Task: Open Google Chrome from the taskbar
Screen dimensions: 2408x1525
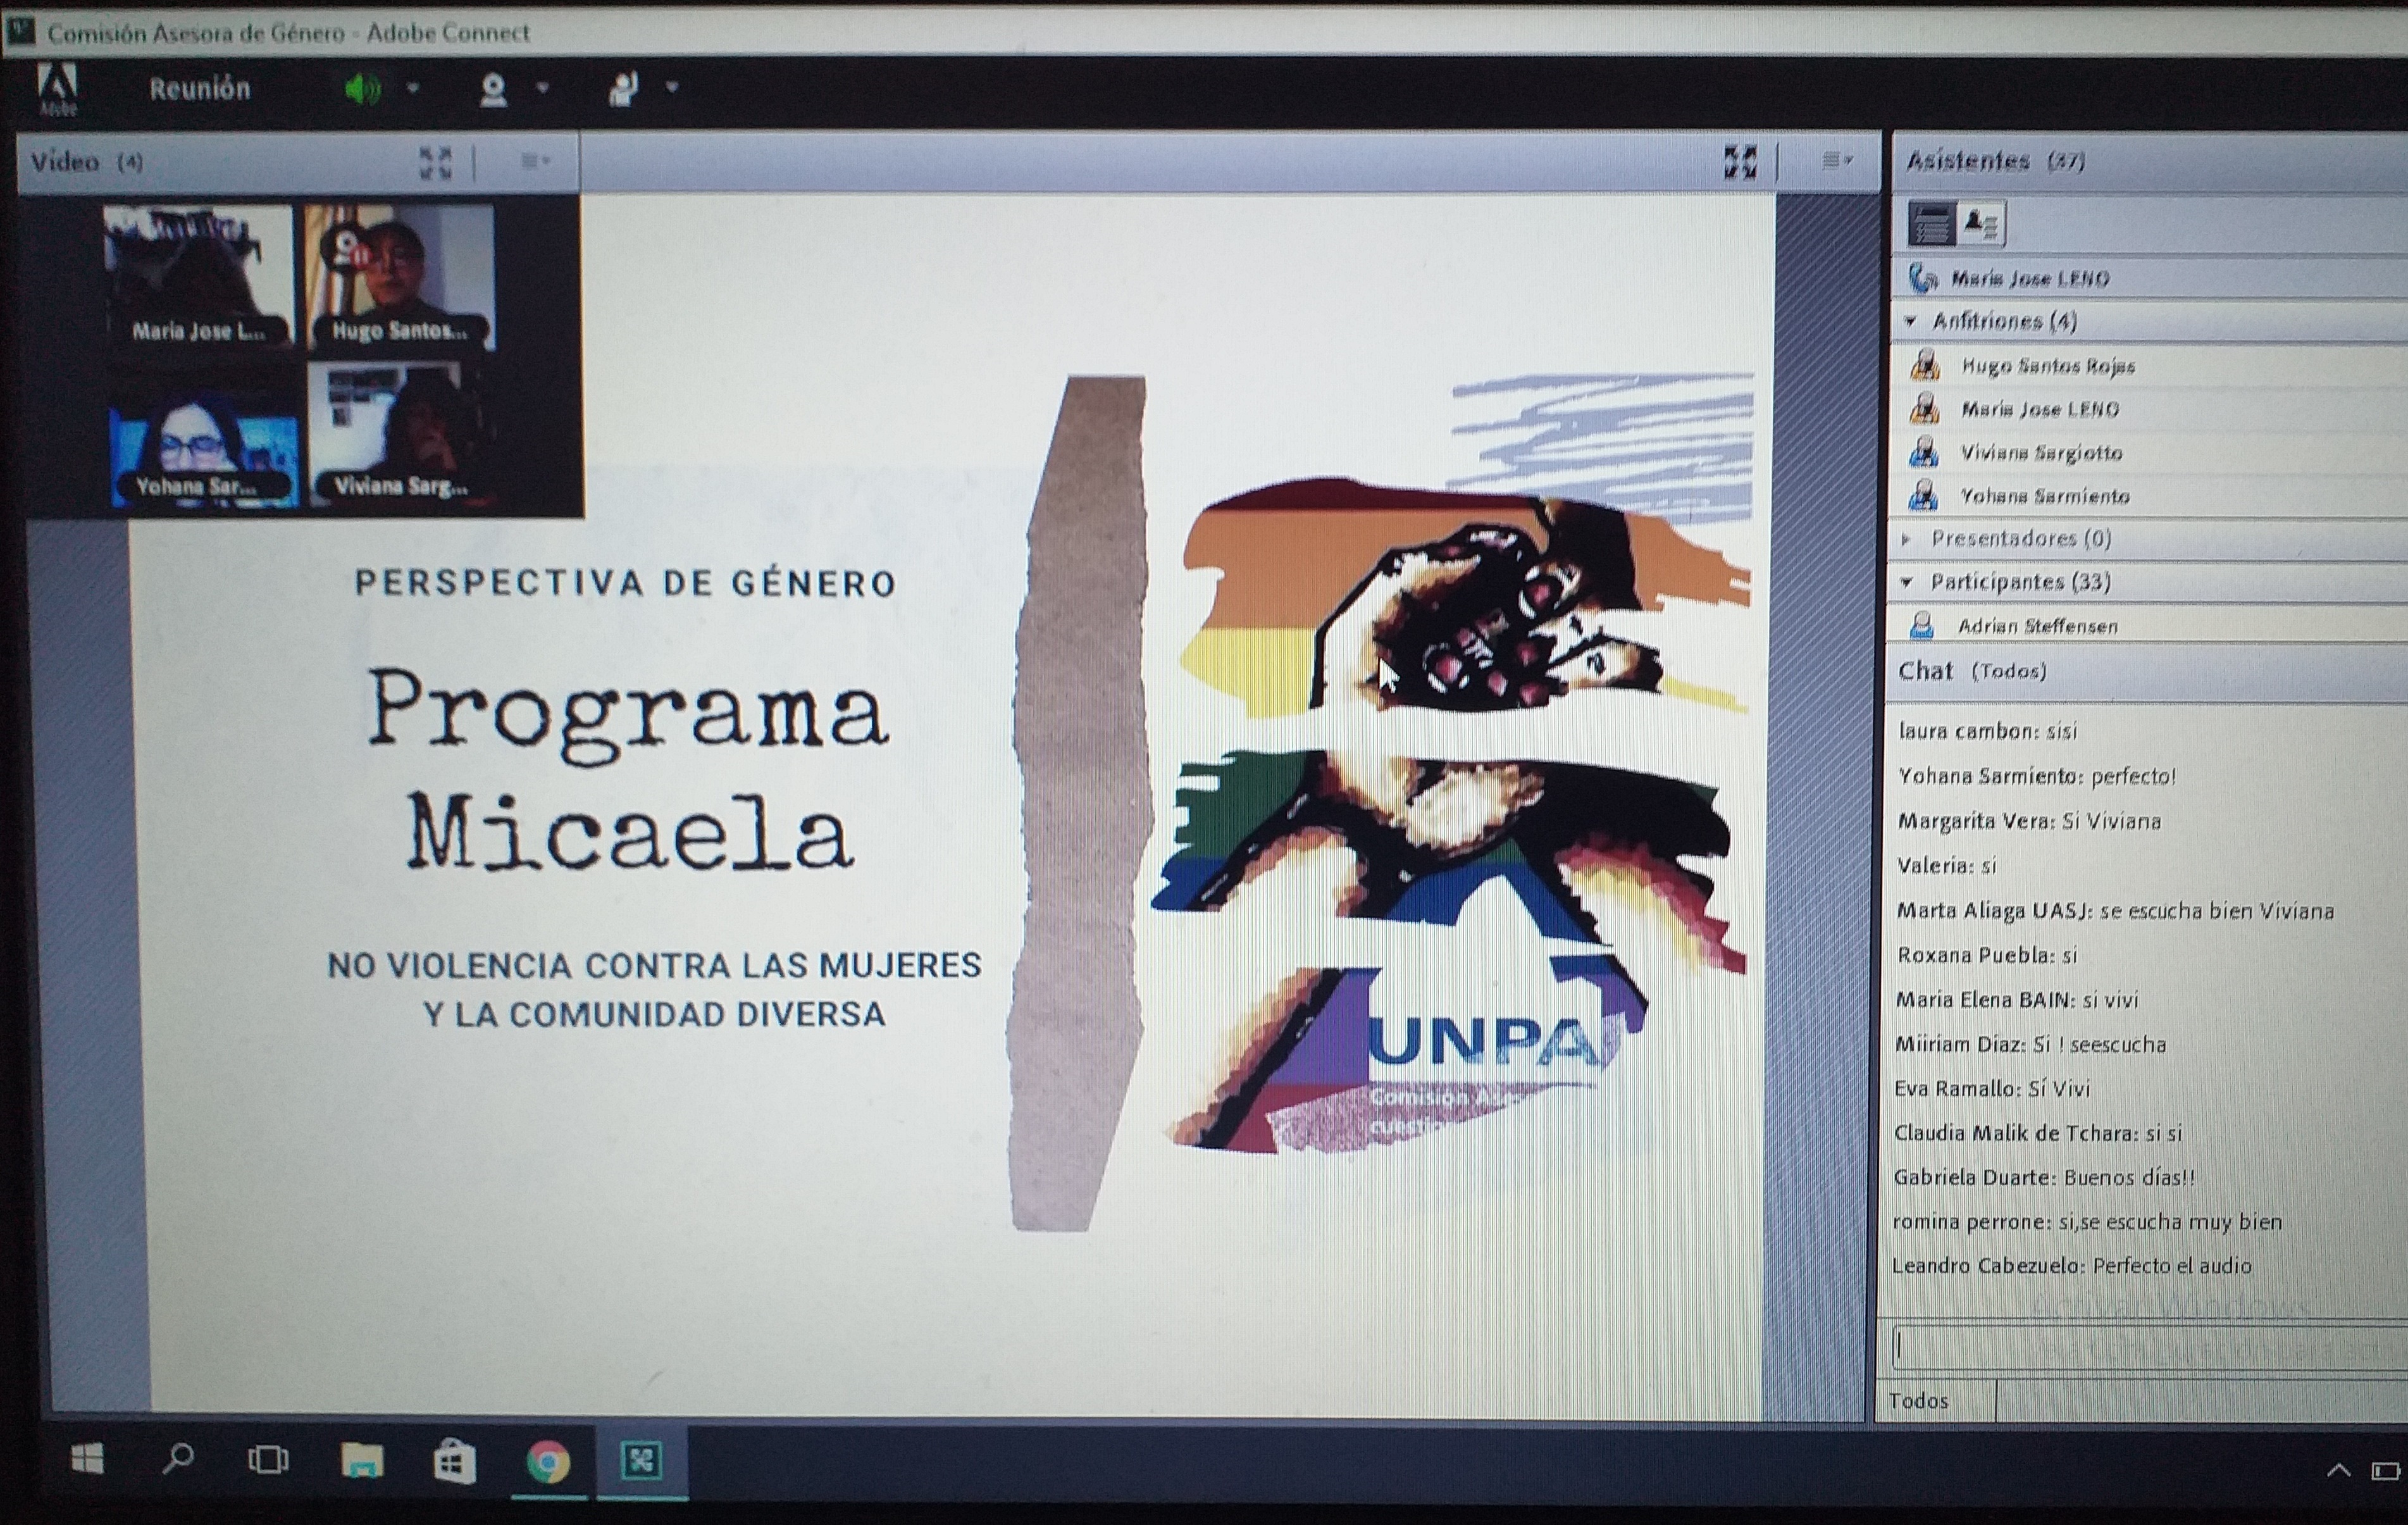Action: click(x=547, y=1462)
